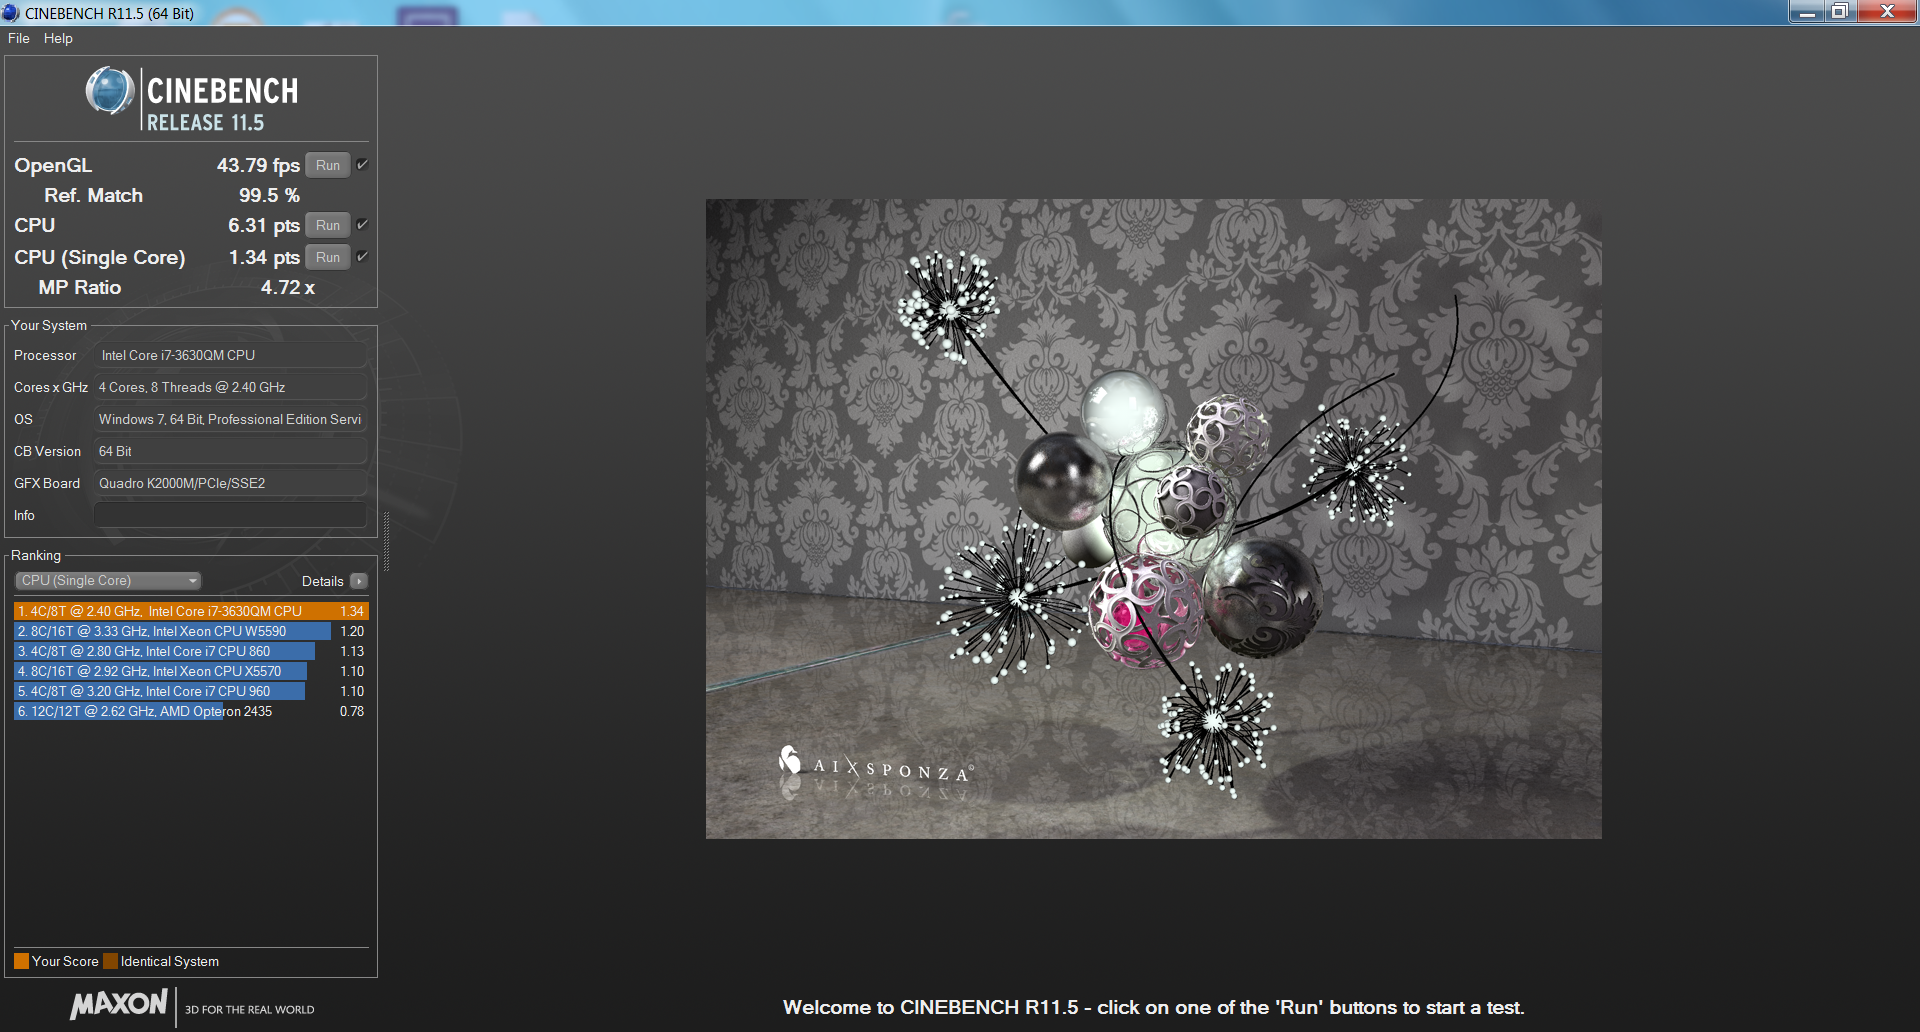Select the Intel Xeon CPU W5590 ranking row
This screenshot has height=1032, width=1920.
(x=191, y=631)
